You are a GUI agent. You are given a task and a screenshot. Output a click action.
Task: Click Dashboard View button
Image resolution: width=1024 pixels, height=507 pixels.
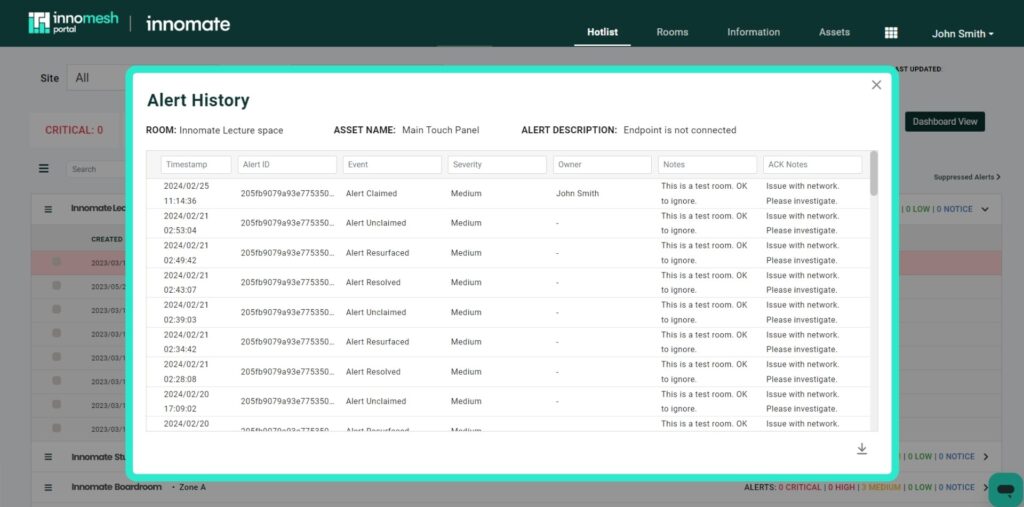[944, 122]
